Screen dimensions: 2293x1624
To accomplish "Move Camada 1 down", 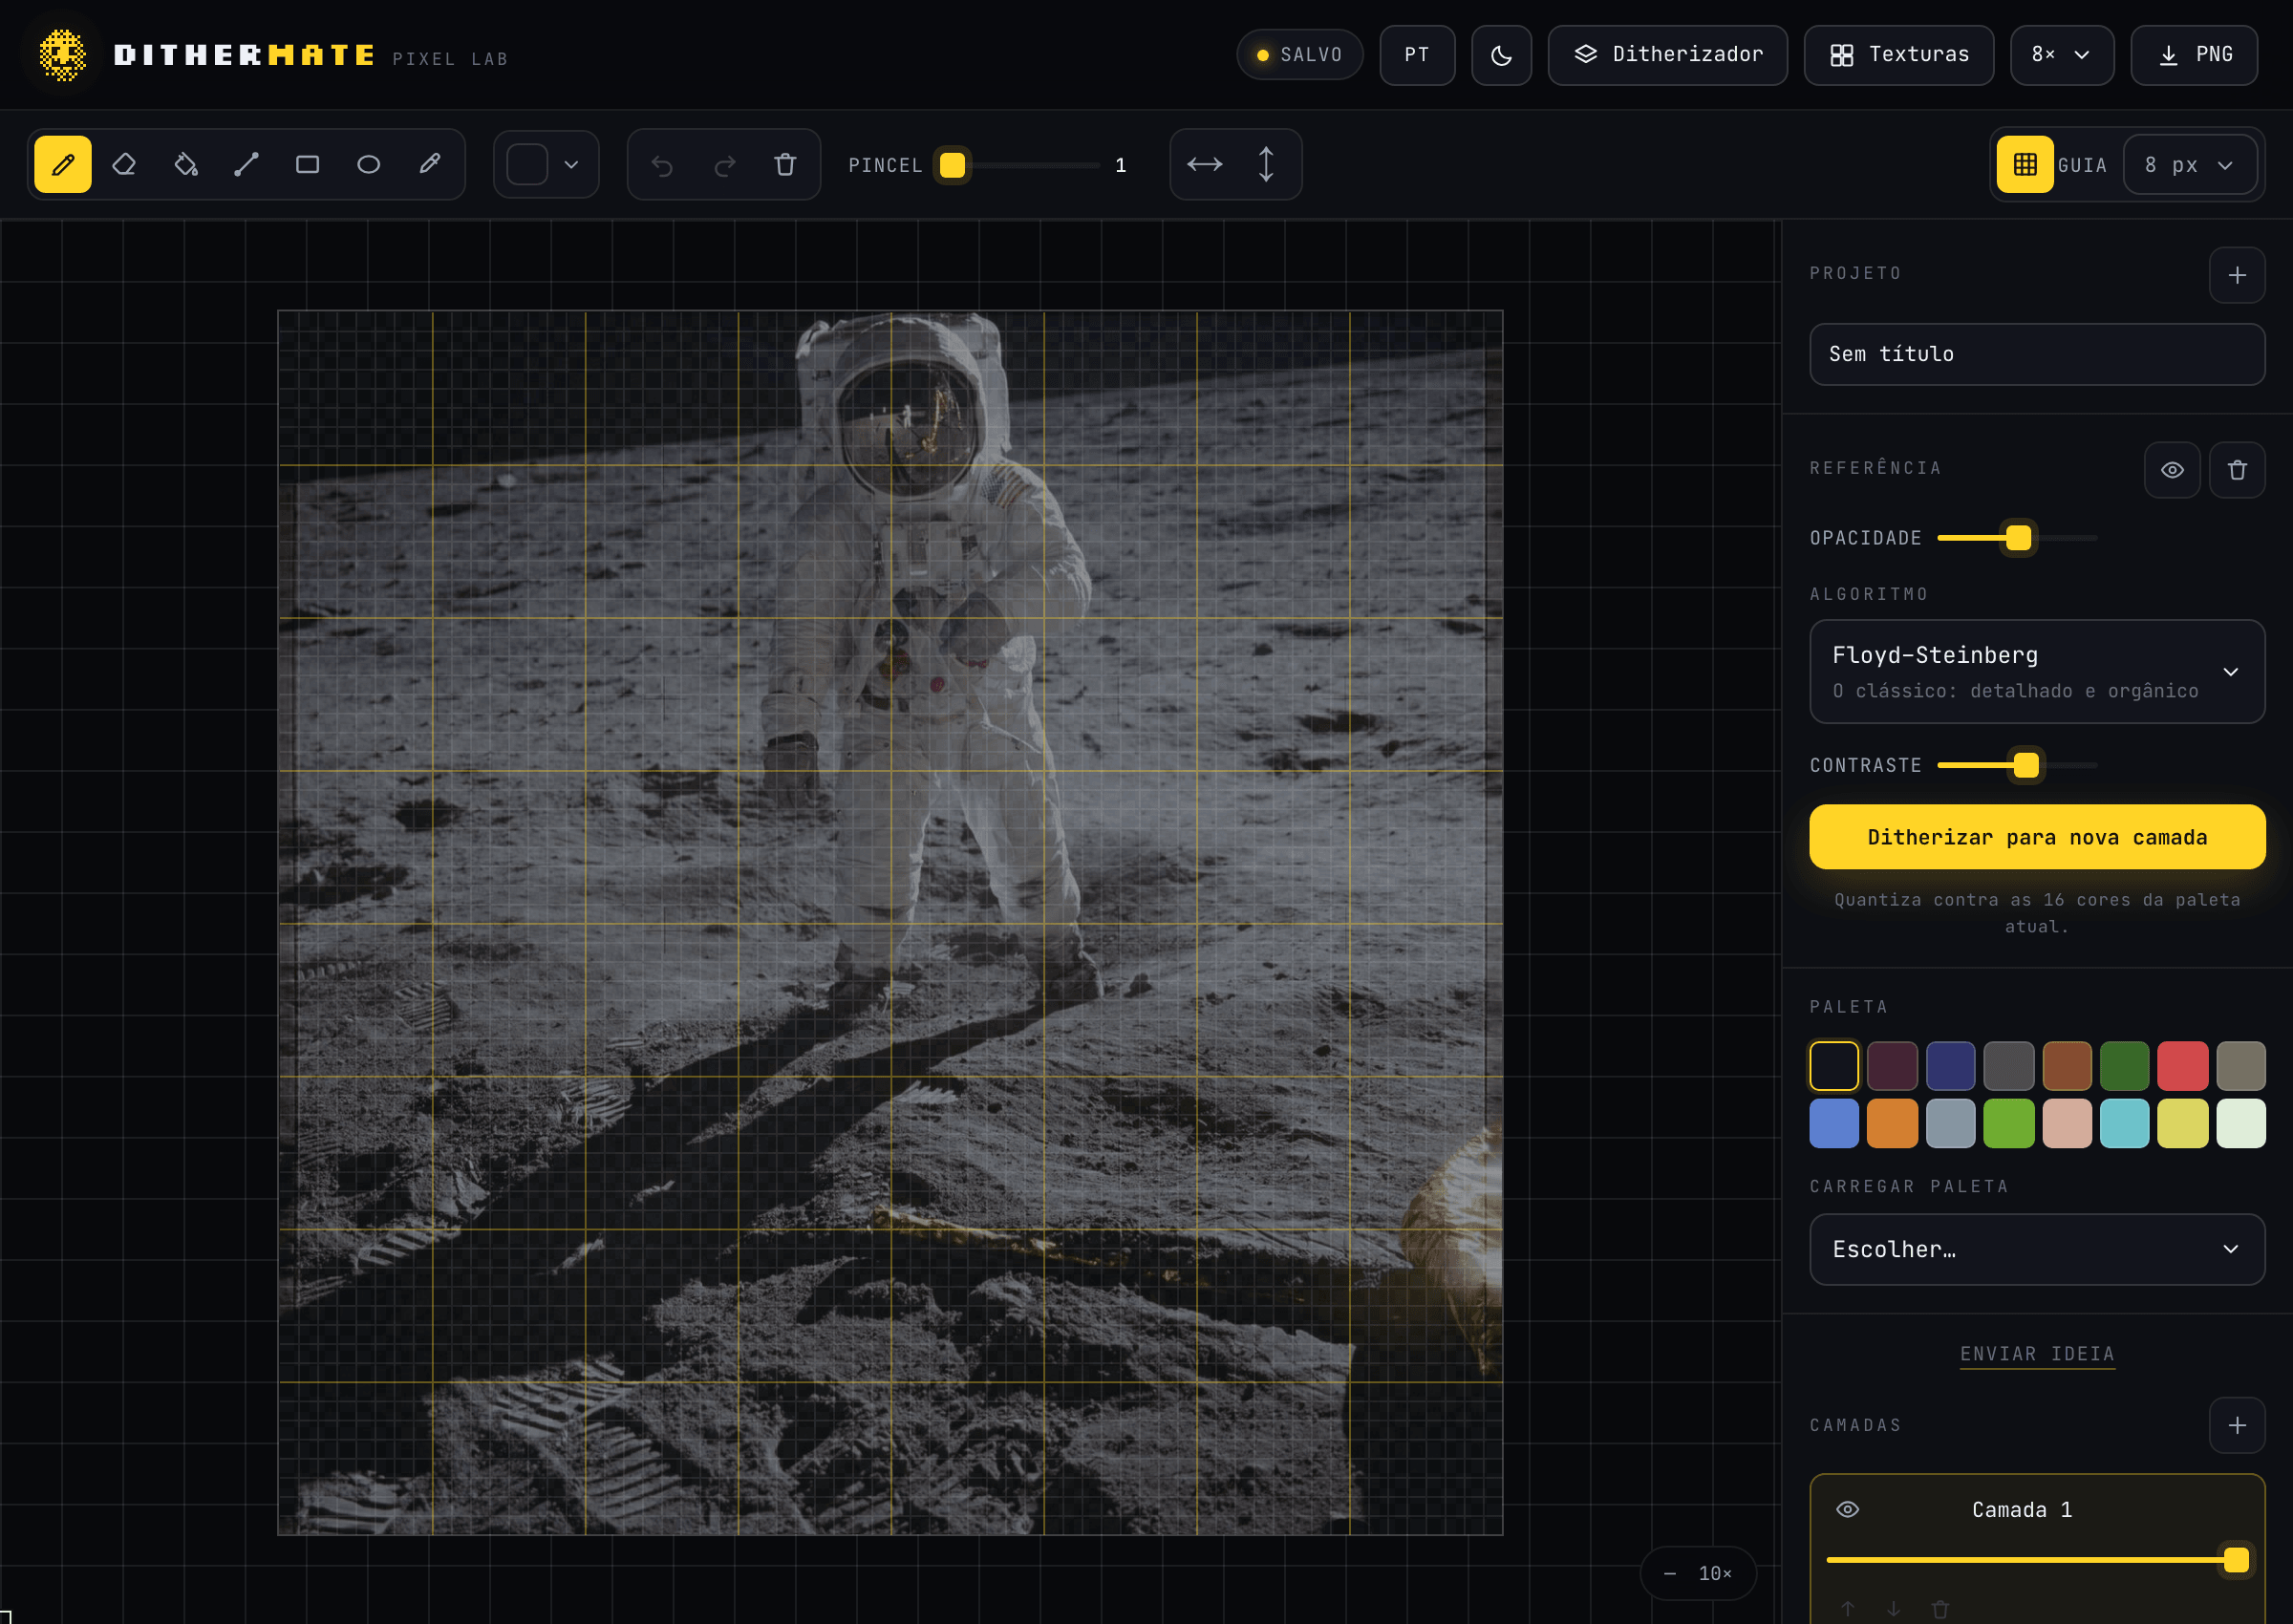I will [x=1894, y=1608].
